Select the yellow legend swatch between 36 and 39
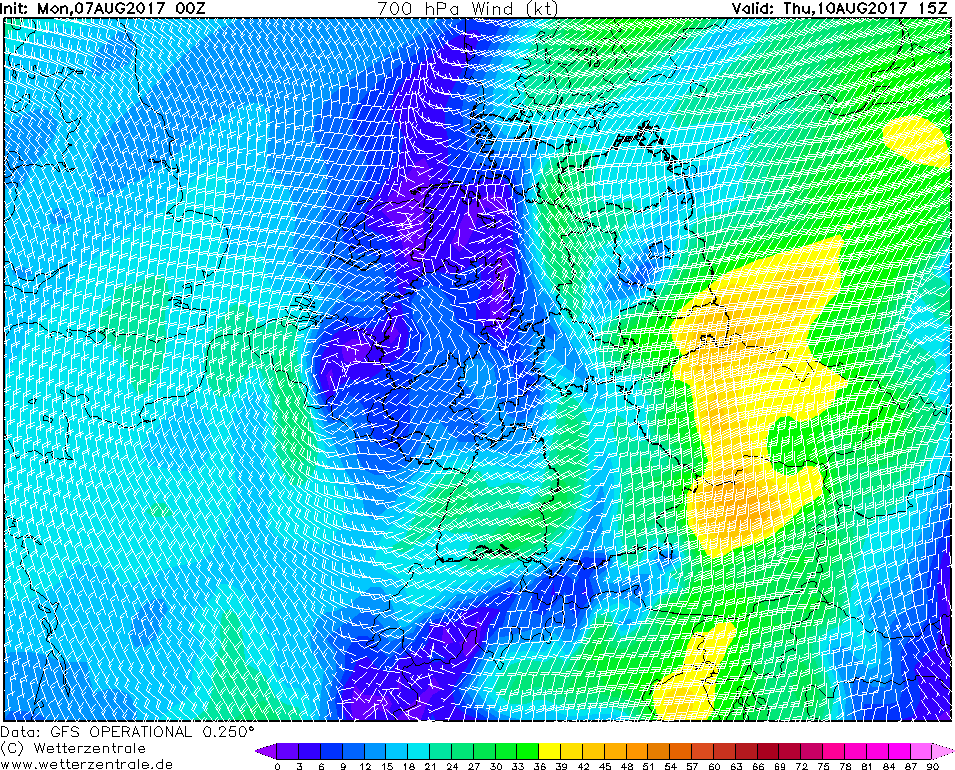Screen dimensions: 955x770 [550, 751]
